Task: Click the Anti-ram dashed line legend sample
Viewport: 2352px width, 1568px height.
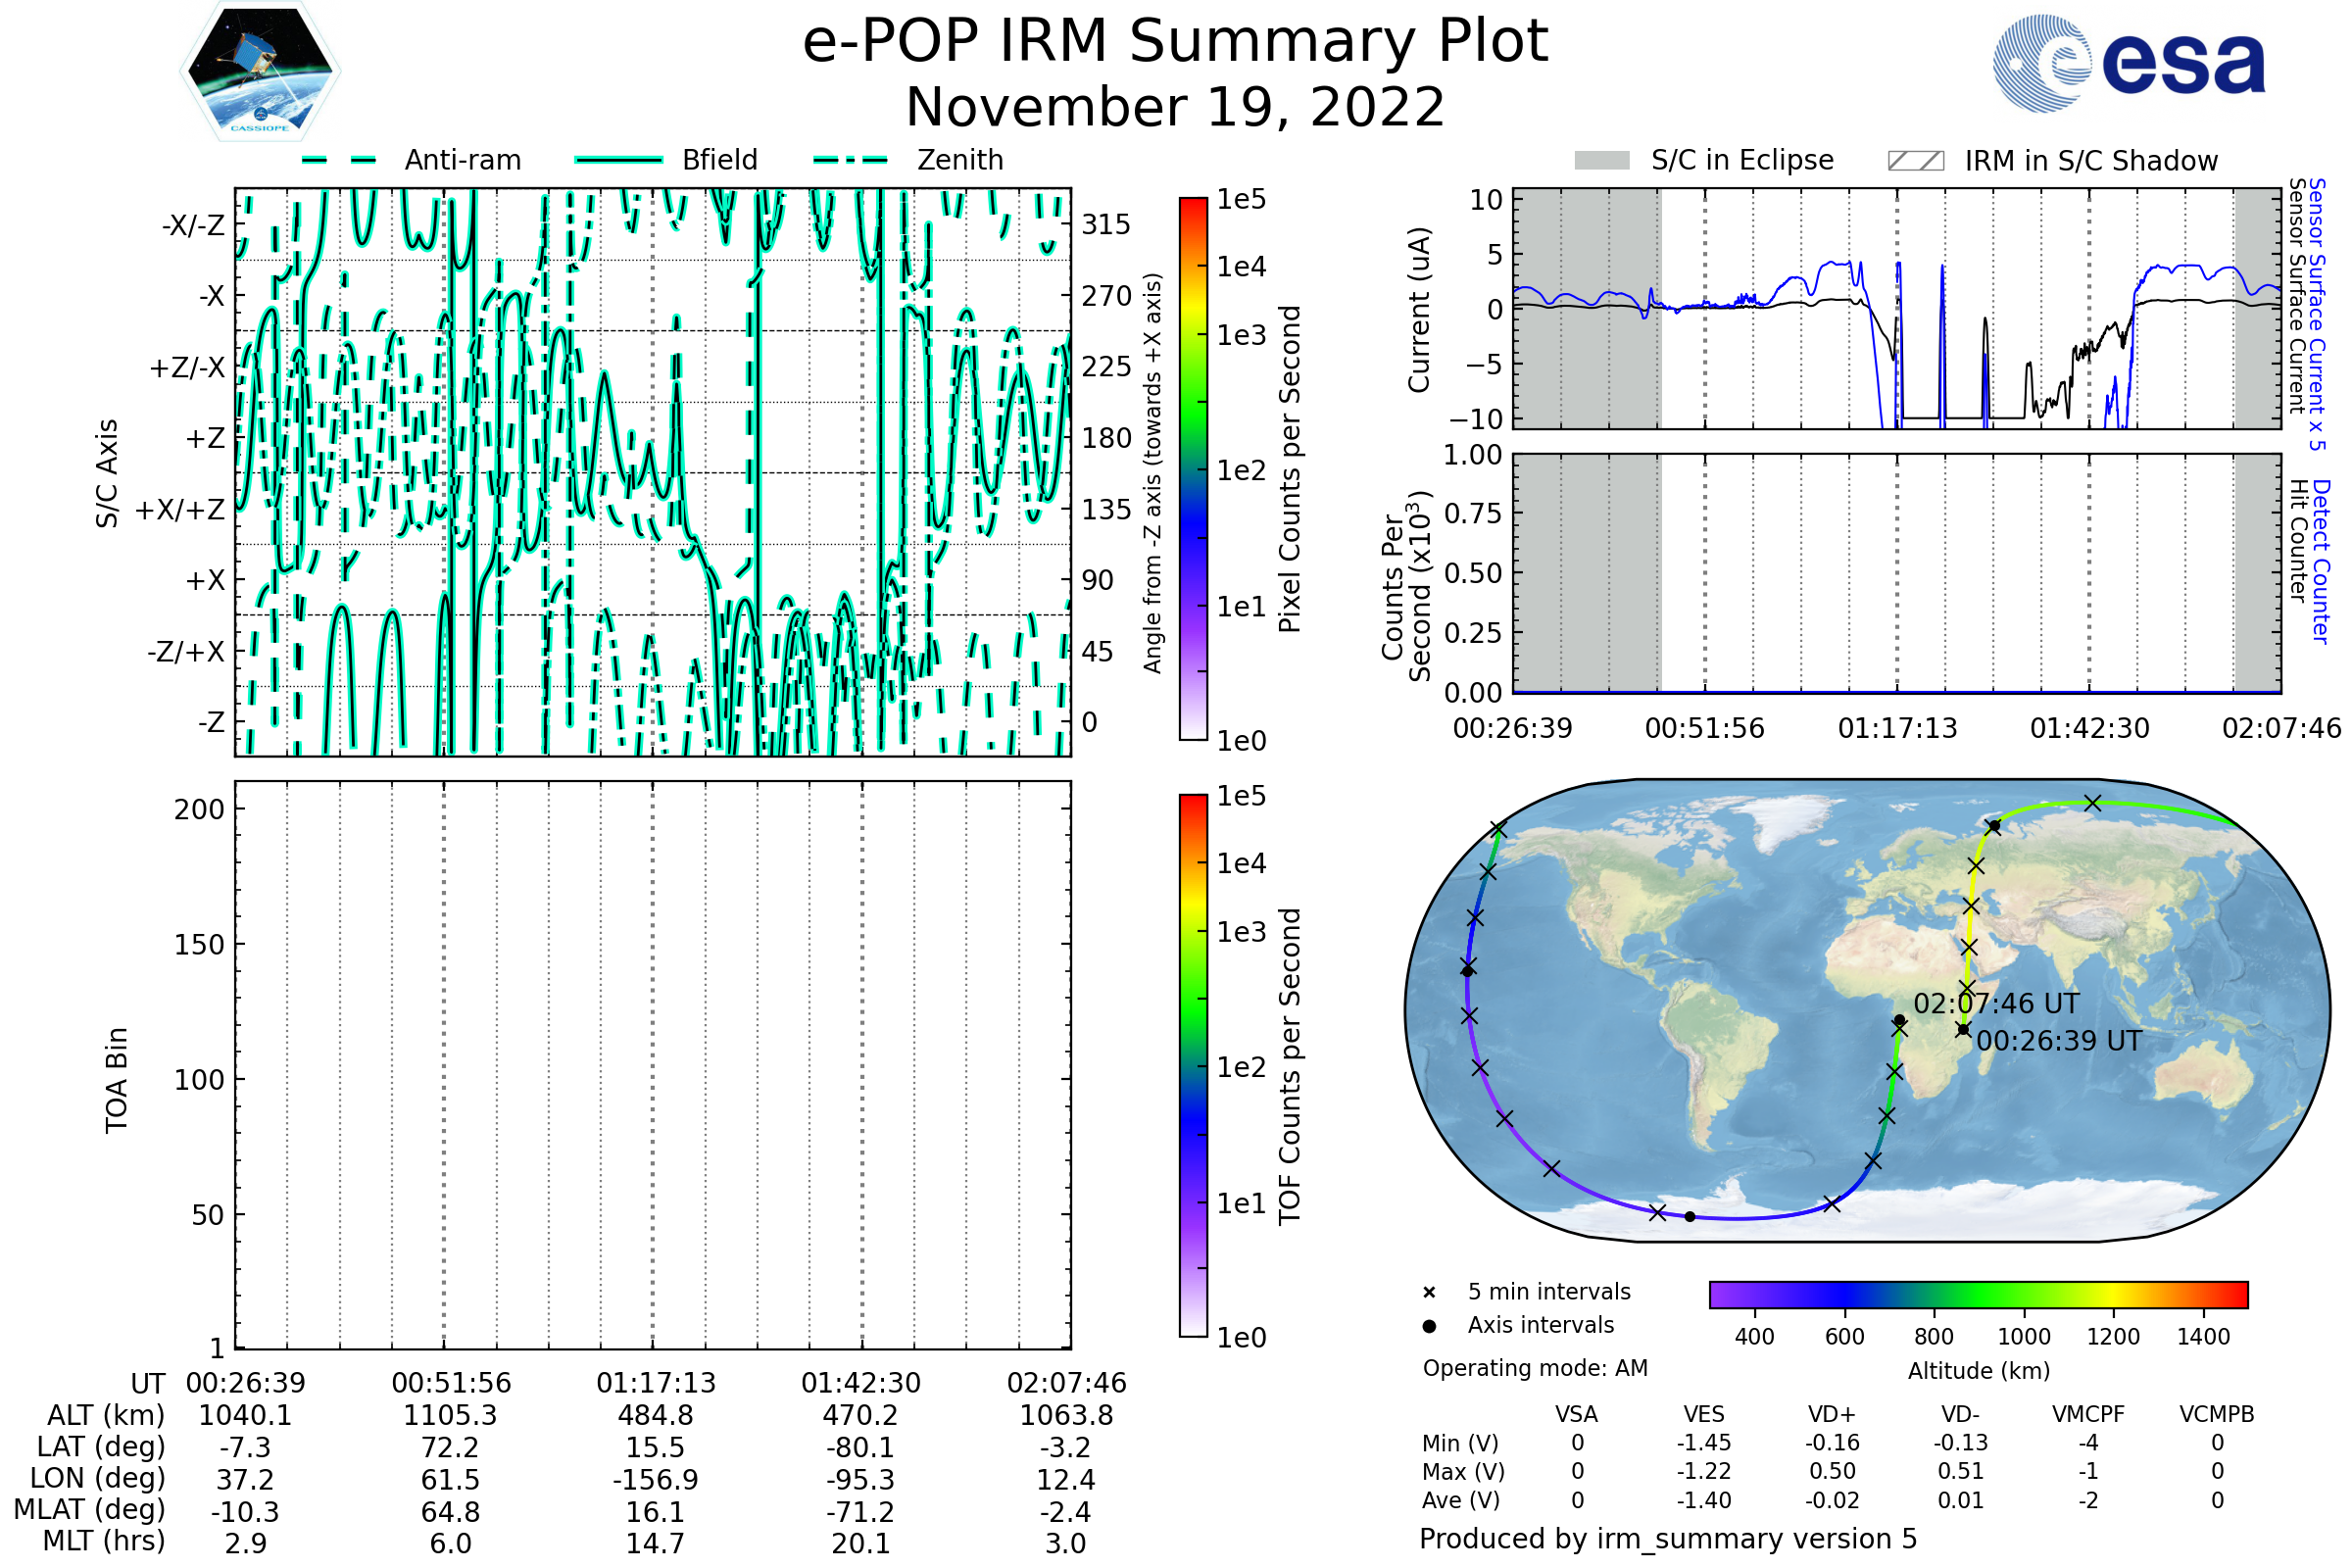Action: coord(339,160)
